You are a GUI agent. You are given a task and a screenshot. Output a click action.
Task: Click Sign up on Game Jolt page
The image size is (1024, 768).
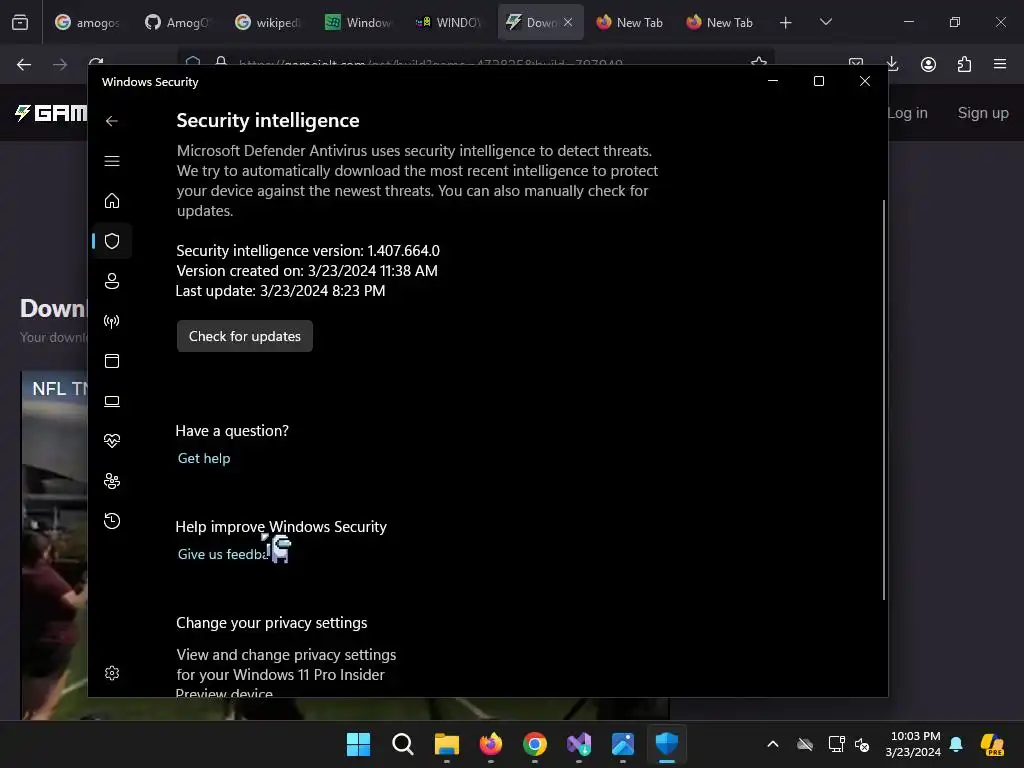pos(983,113)
